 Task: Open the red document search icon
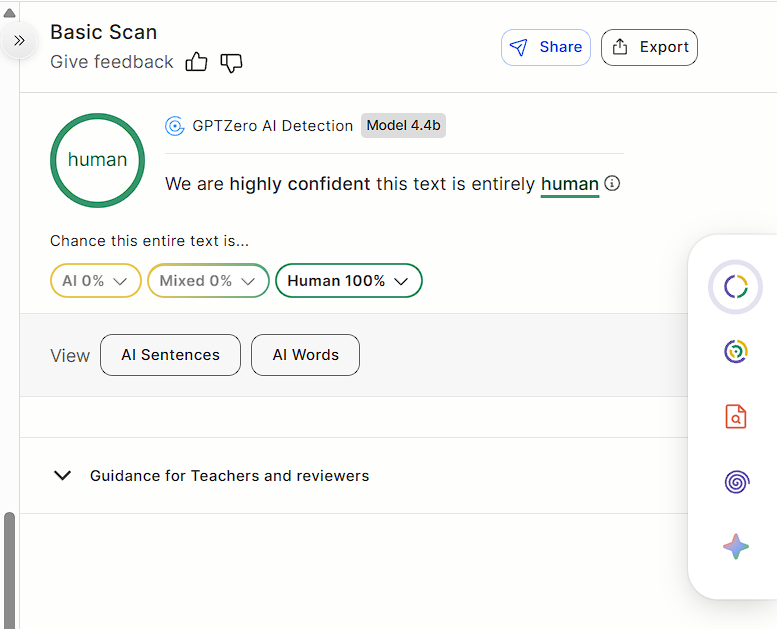(736, 416)
